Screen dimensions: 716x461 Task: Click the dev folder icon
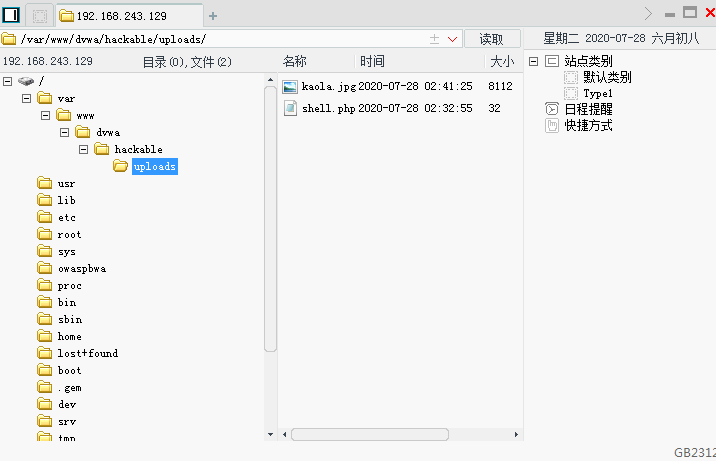[44, 404]
